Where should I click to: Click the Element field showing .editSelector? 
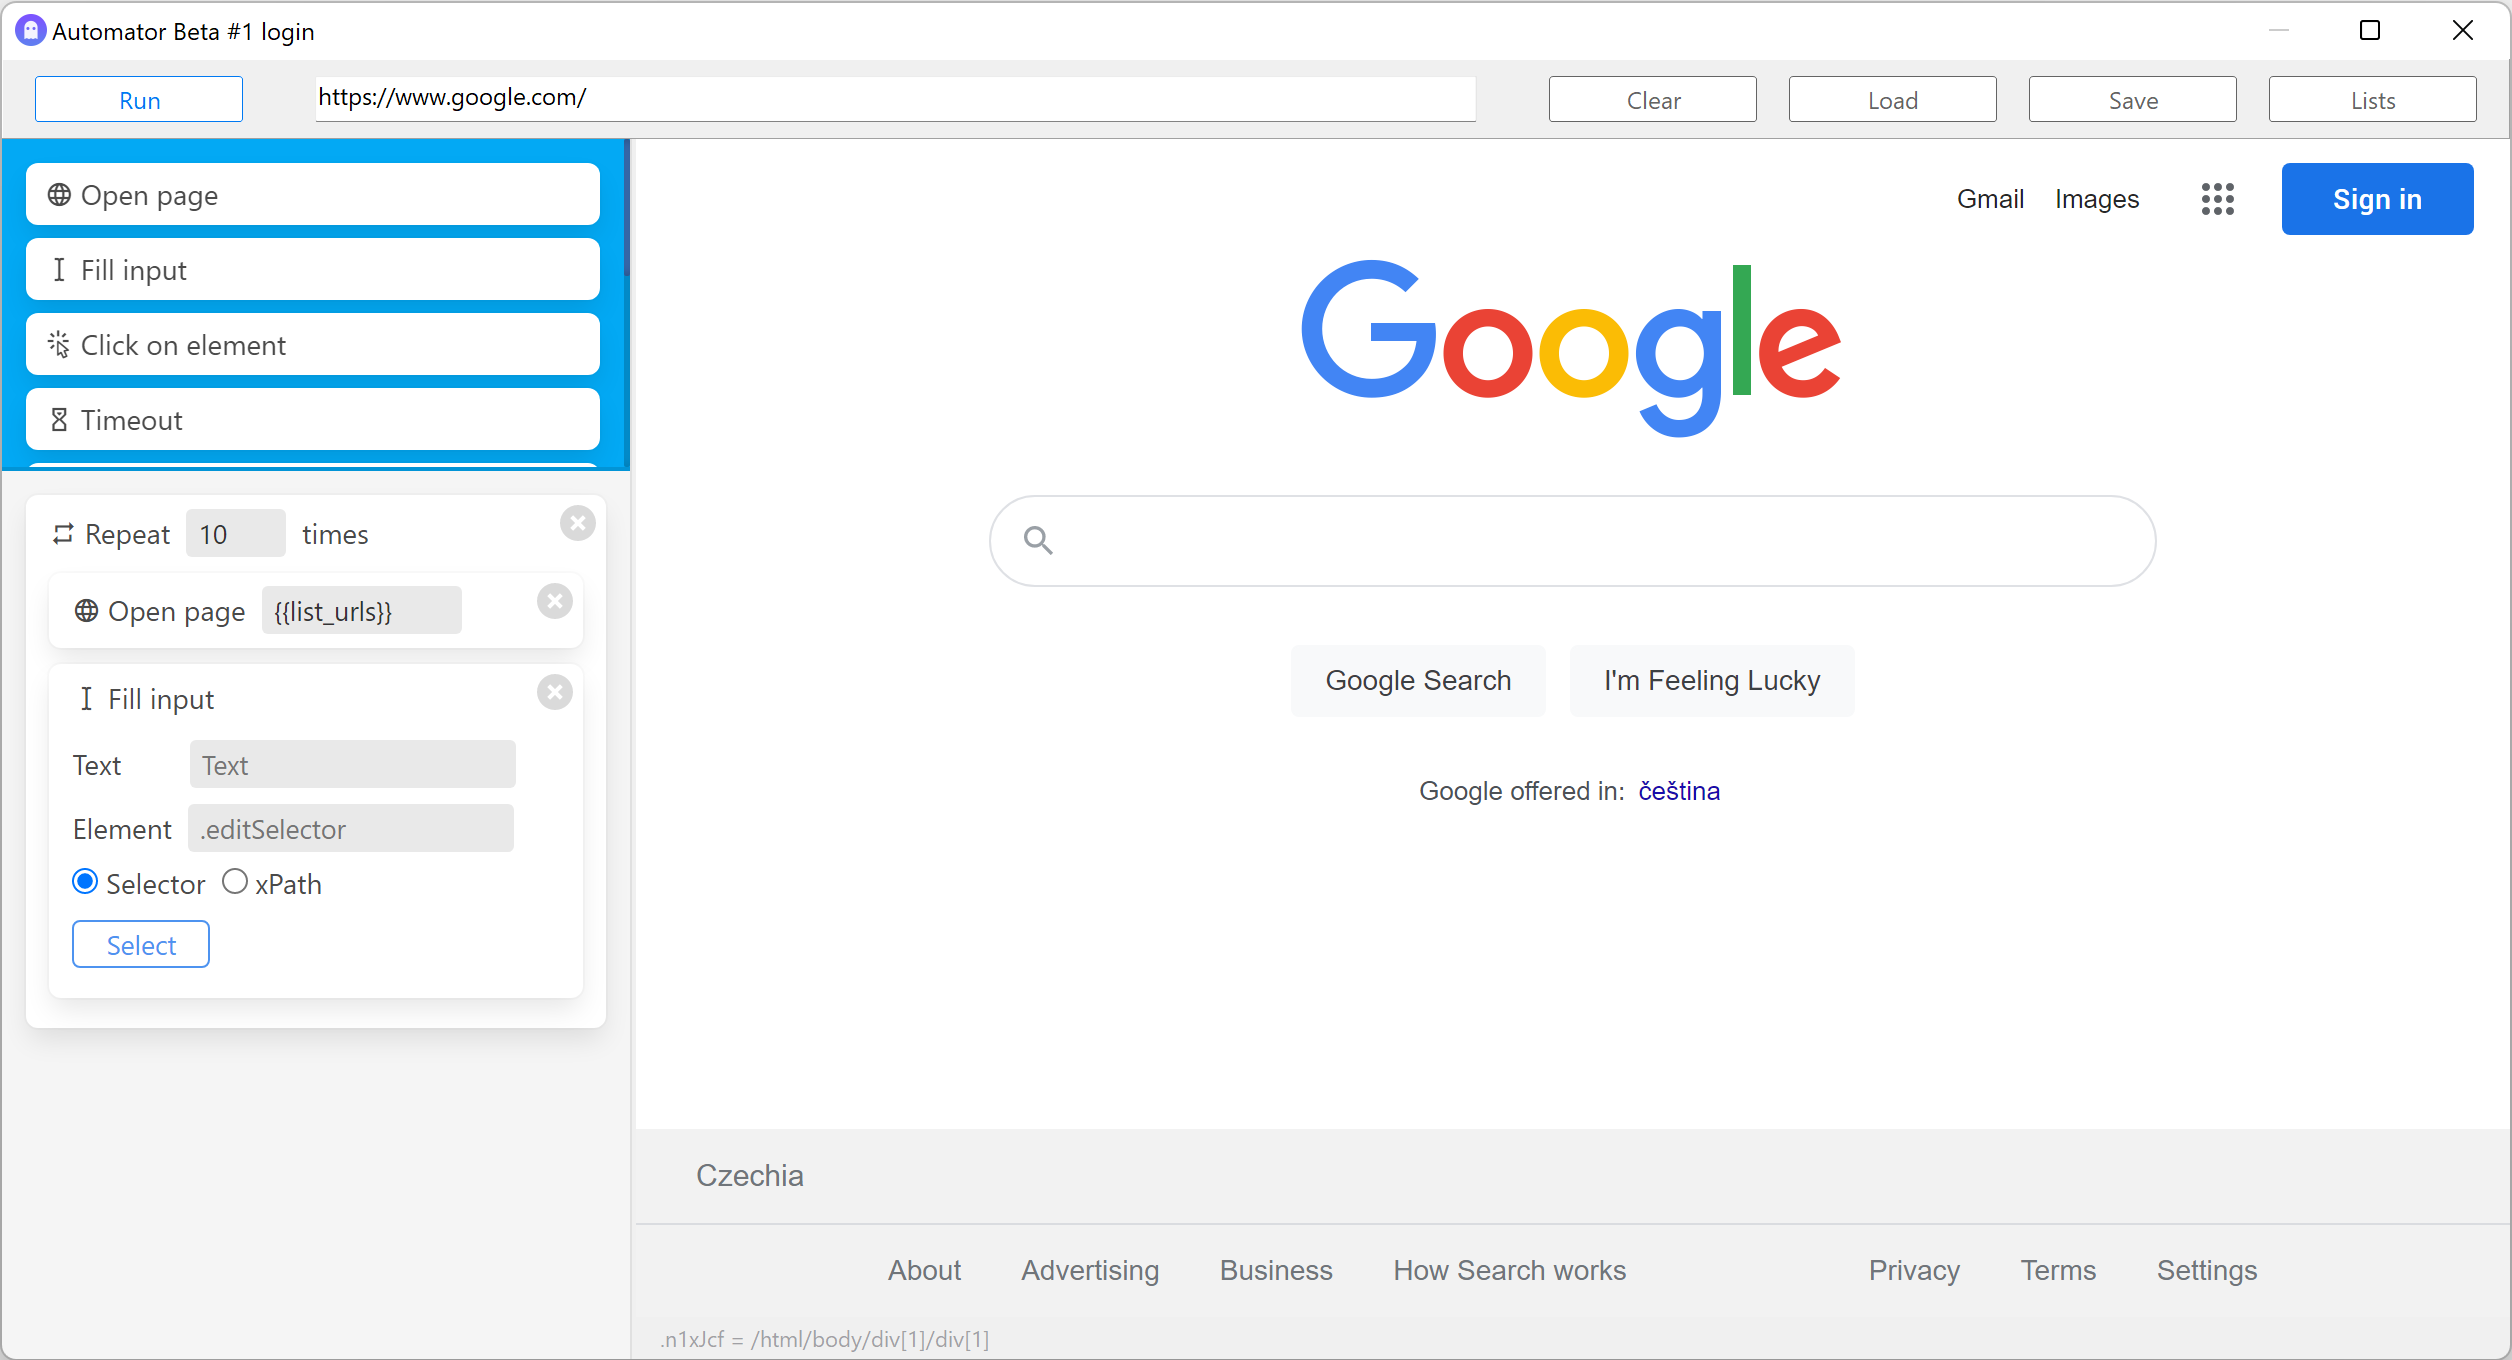tap(351, 829)
